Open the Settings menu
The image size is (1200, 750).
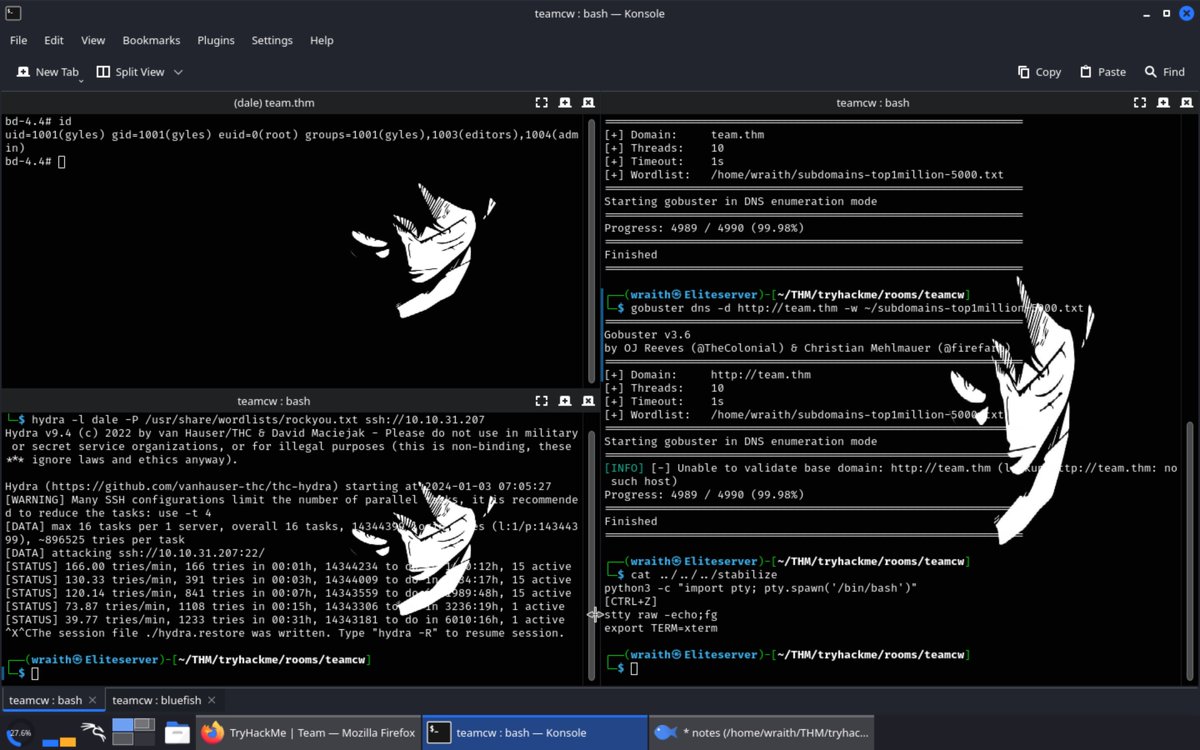tap(272, 40)
